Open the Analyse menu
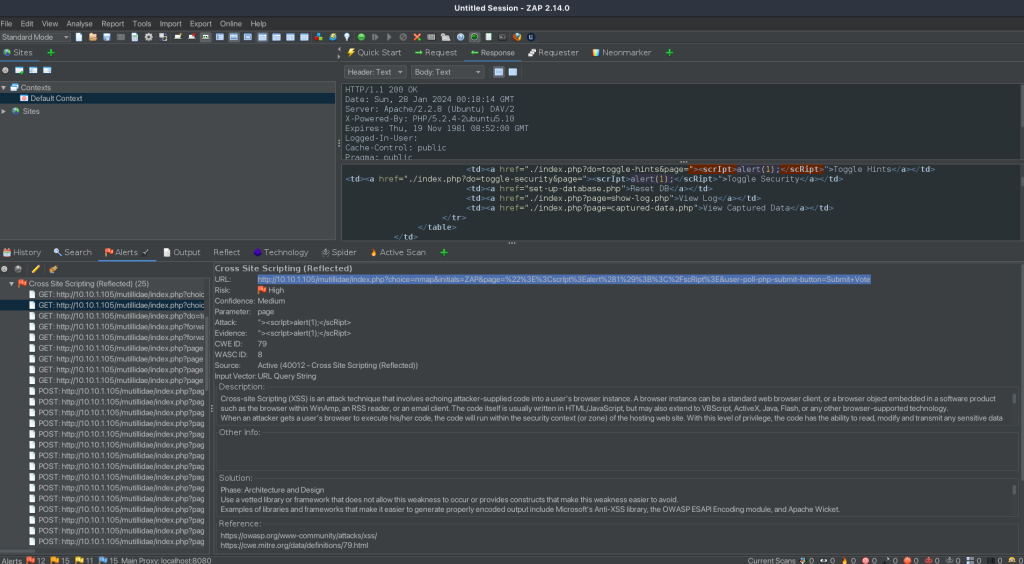The image size is (1024, 564). click(x=79, y=23)
